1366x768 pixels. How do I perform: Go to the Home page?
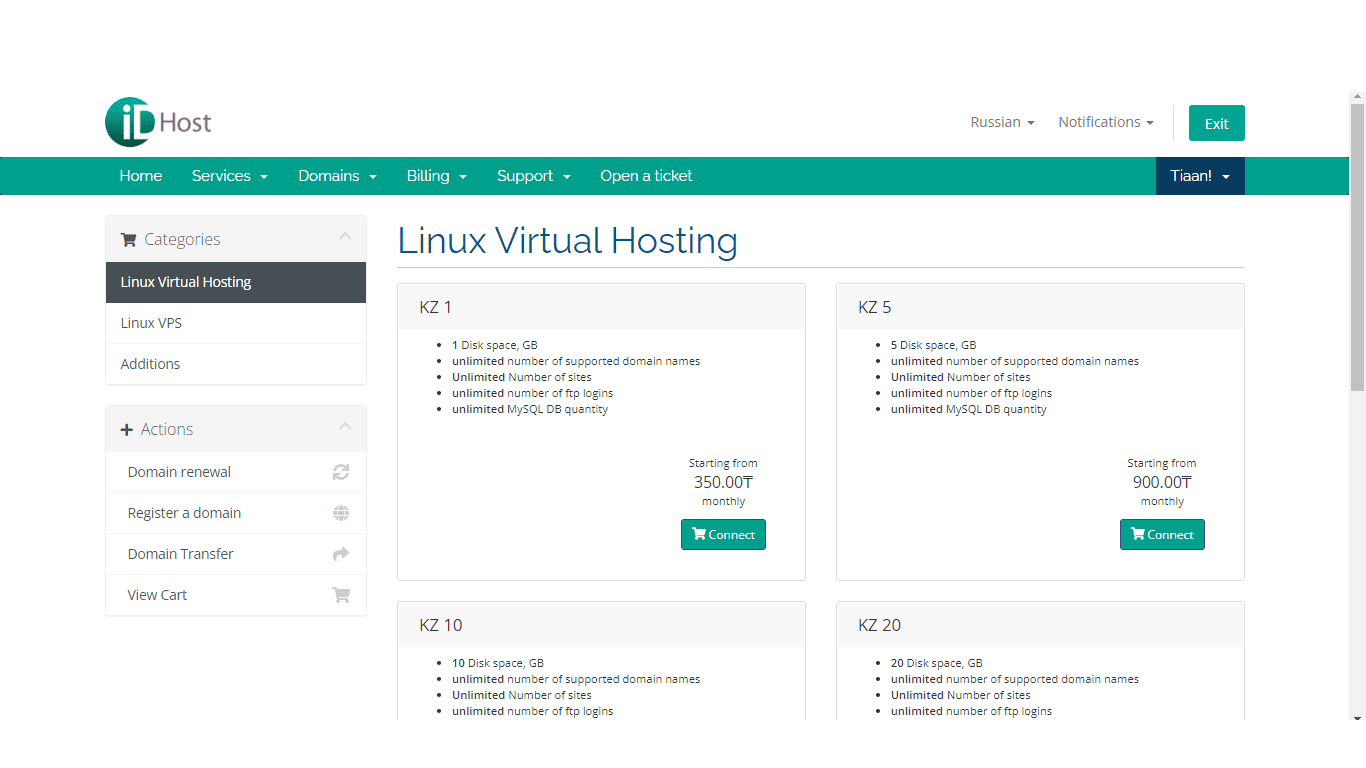(141, 176)
